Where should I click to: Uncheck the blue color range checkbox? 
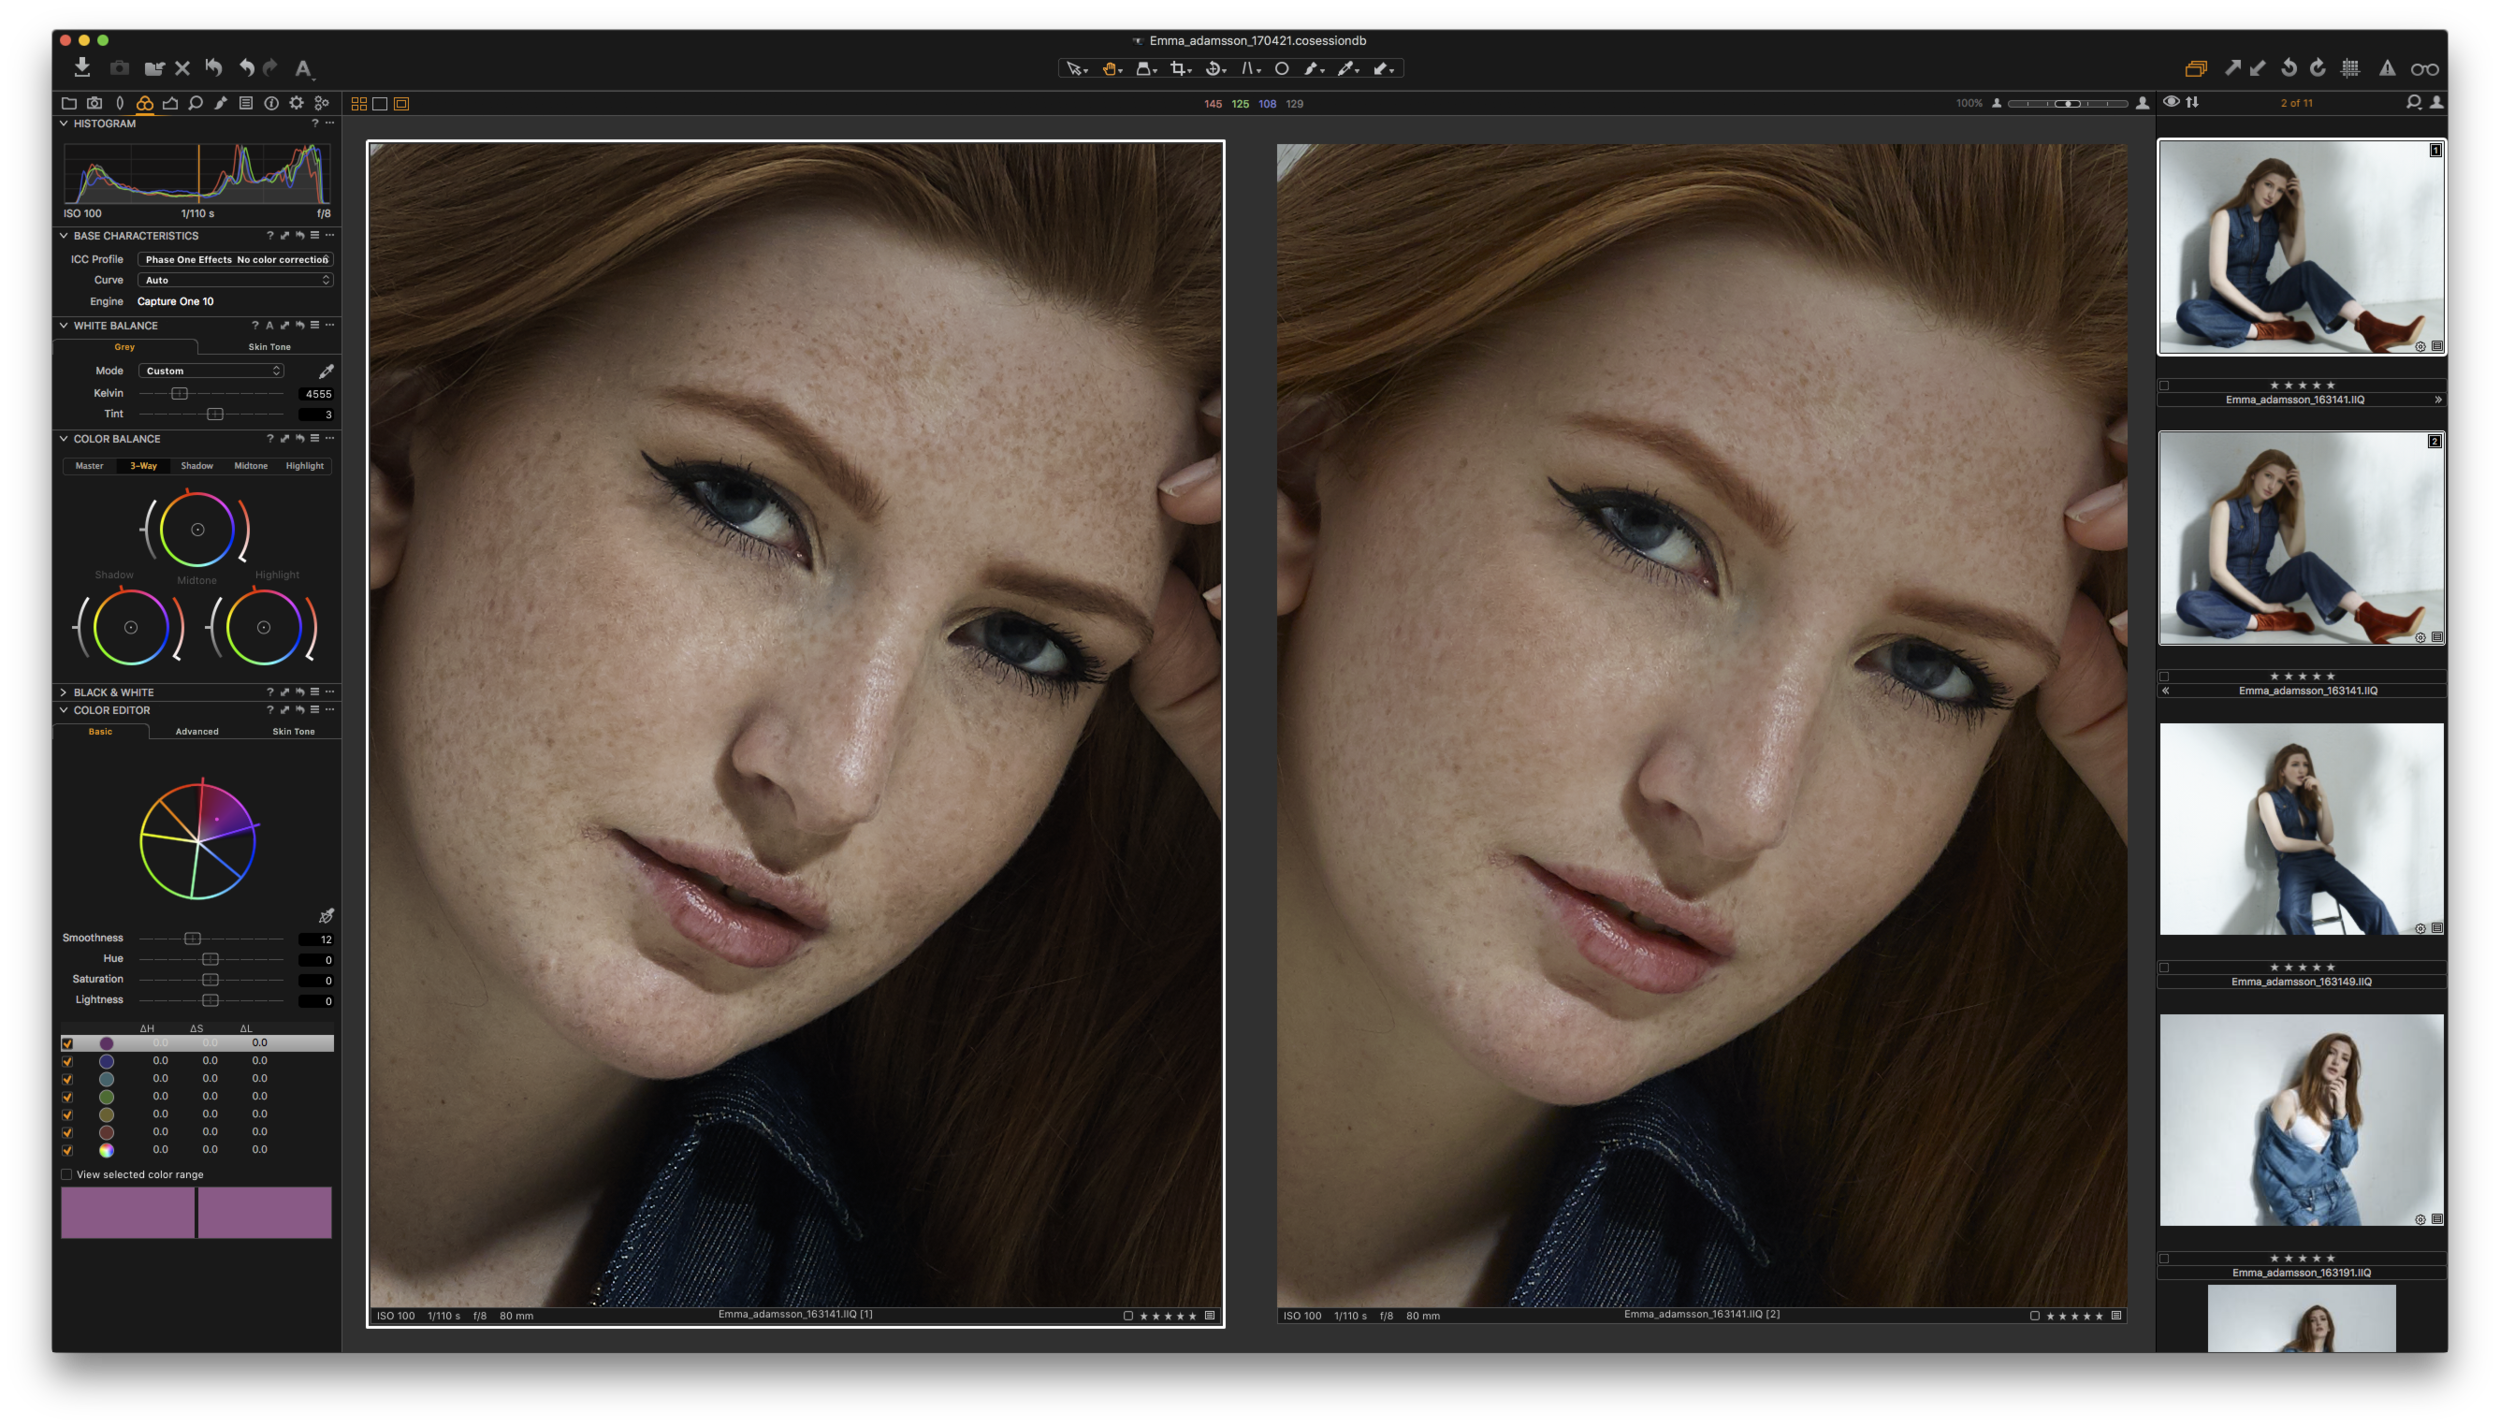click(x=67, y=1061)
